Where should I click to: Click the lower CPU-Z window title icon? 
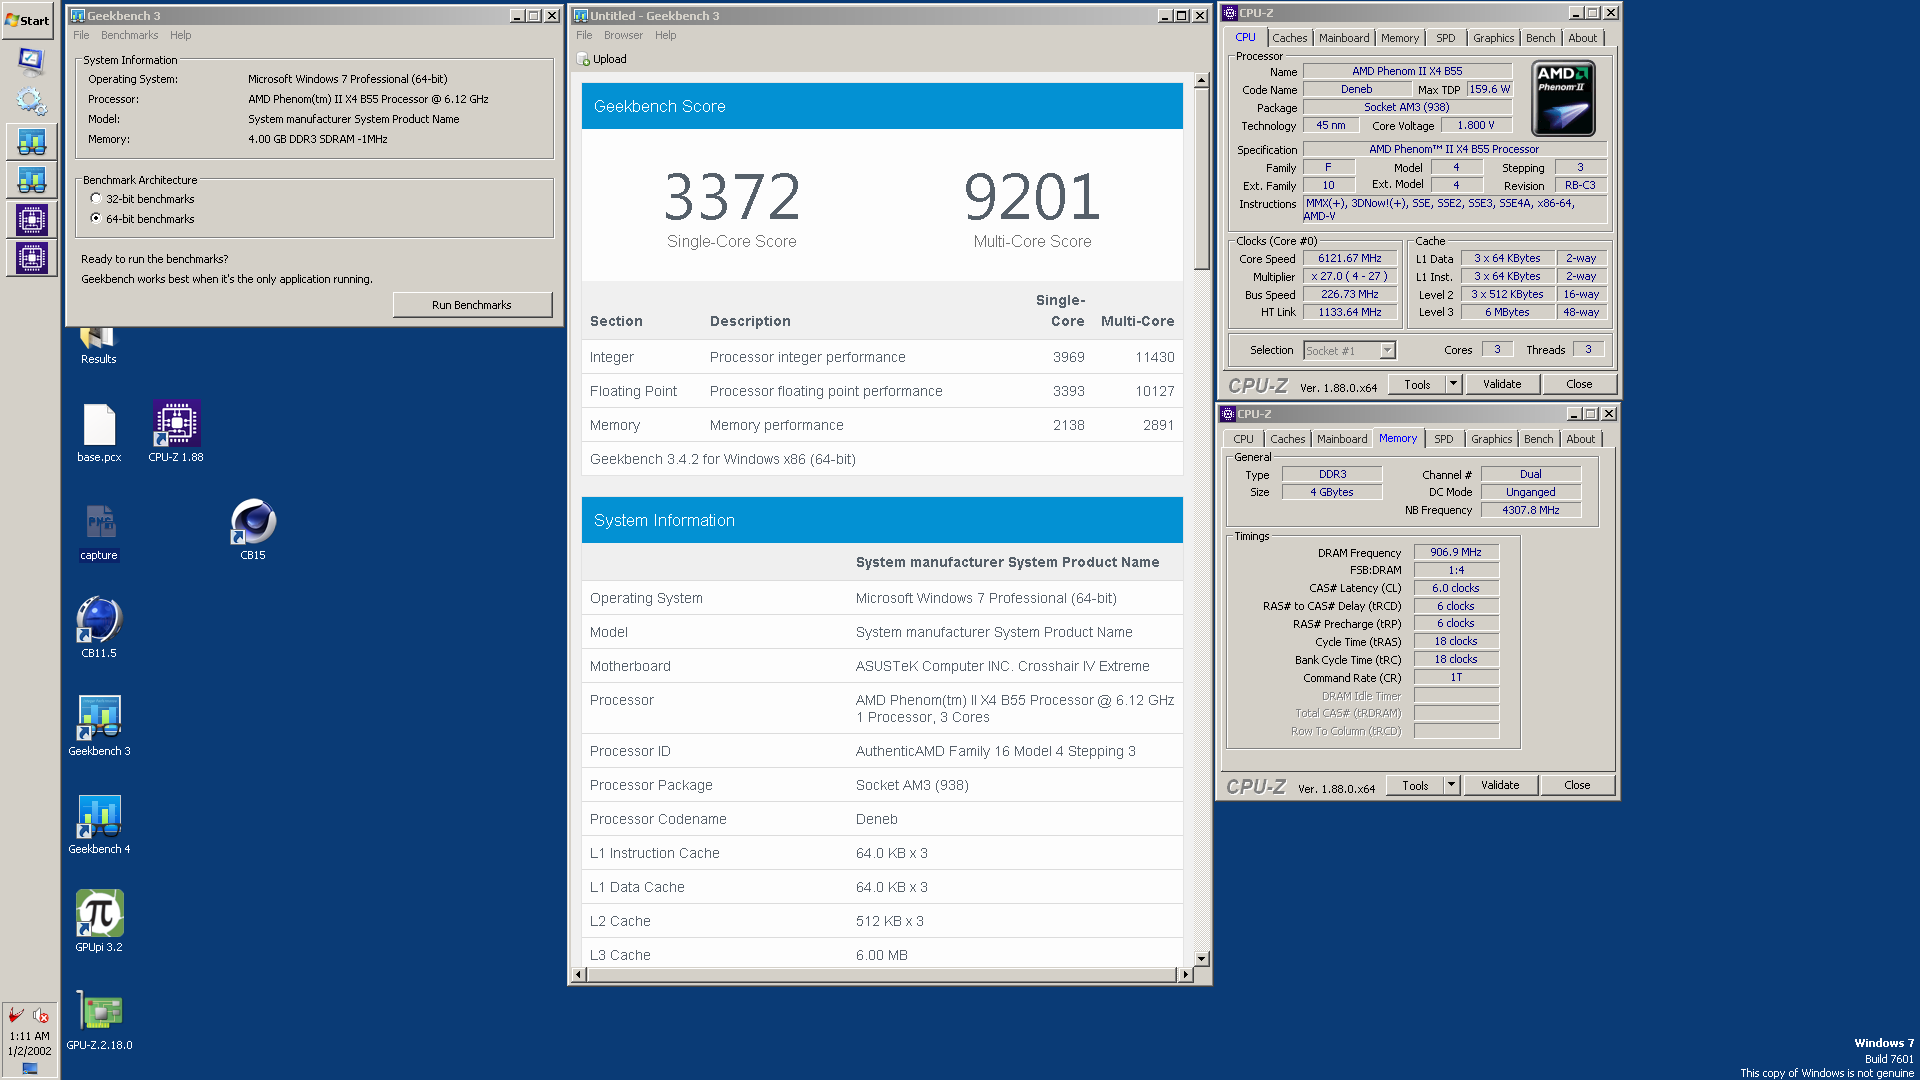1228,414
